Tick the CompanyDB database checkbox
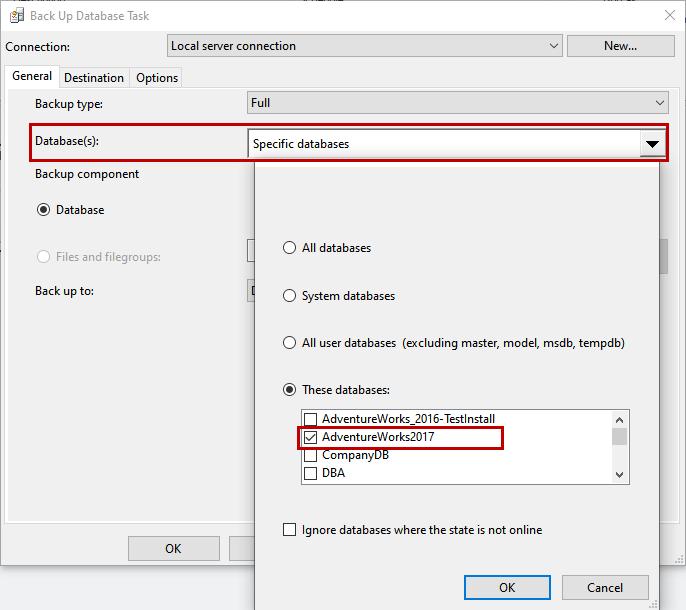The height and width of the screenshot is (610, 686). (311, 455)
